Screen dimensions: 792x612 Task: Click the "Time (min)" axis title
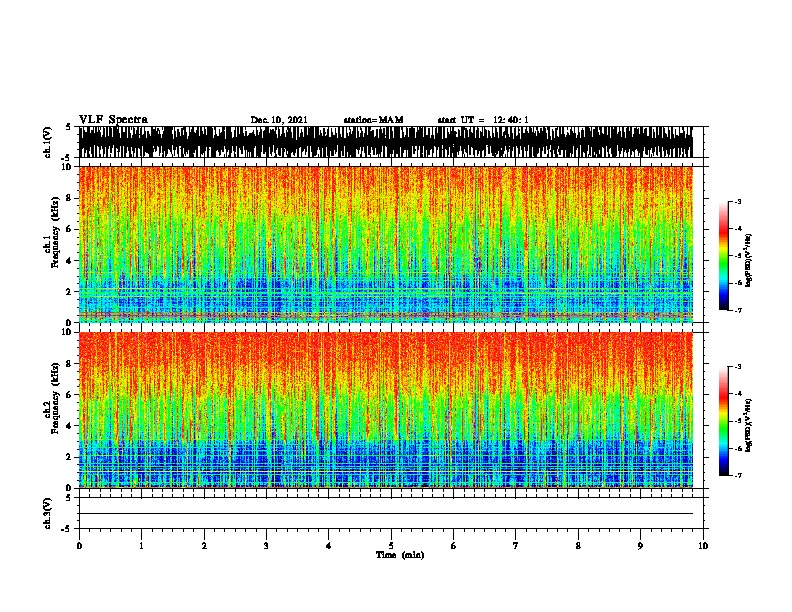[400, 555]
